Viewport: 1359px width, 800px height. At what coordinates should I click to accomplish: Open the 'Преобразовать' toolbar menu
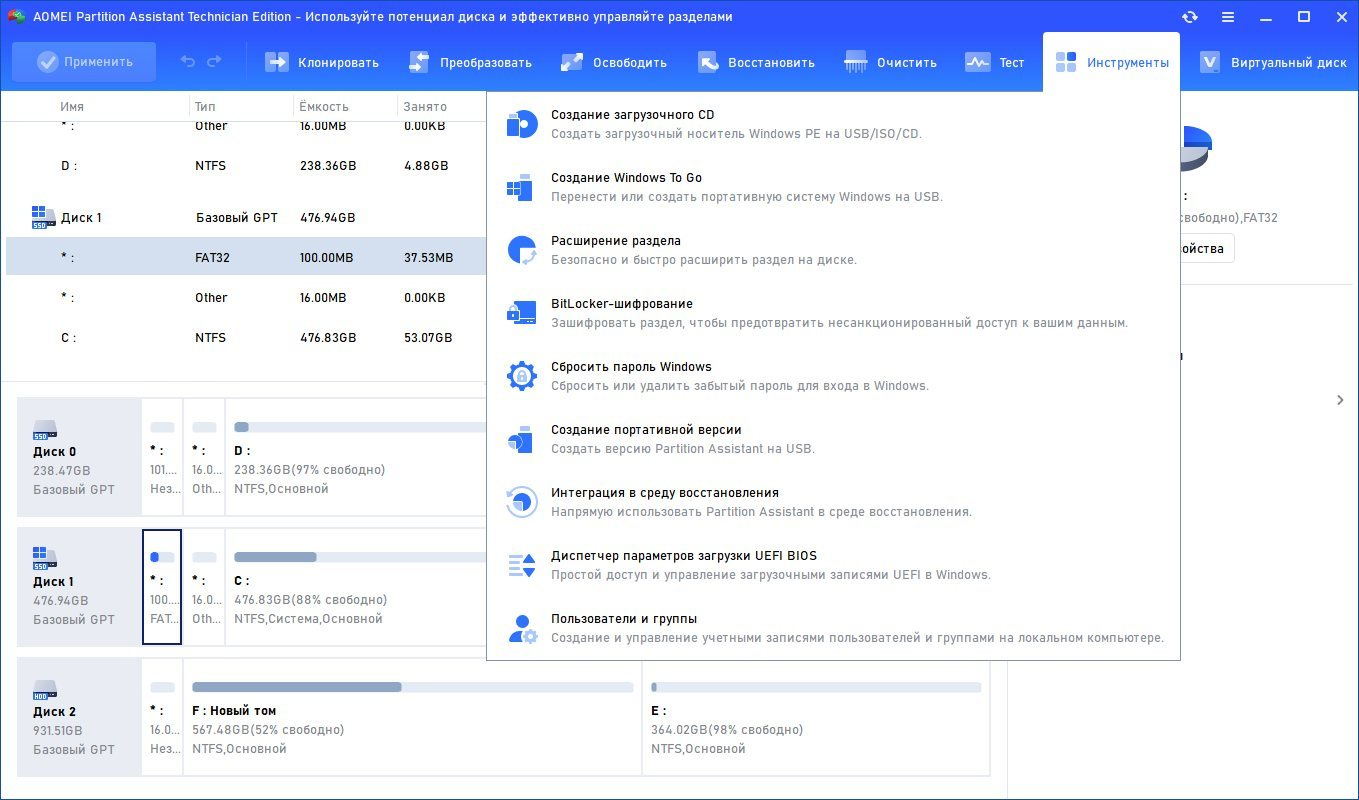(x=470, y=62)
